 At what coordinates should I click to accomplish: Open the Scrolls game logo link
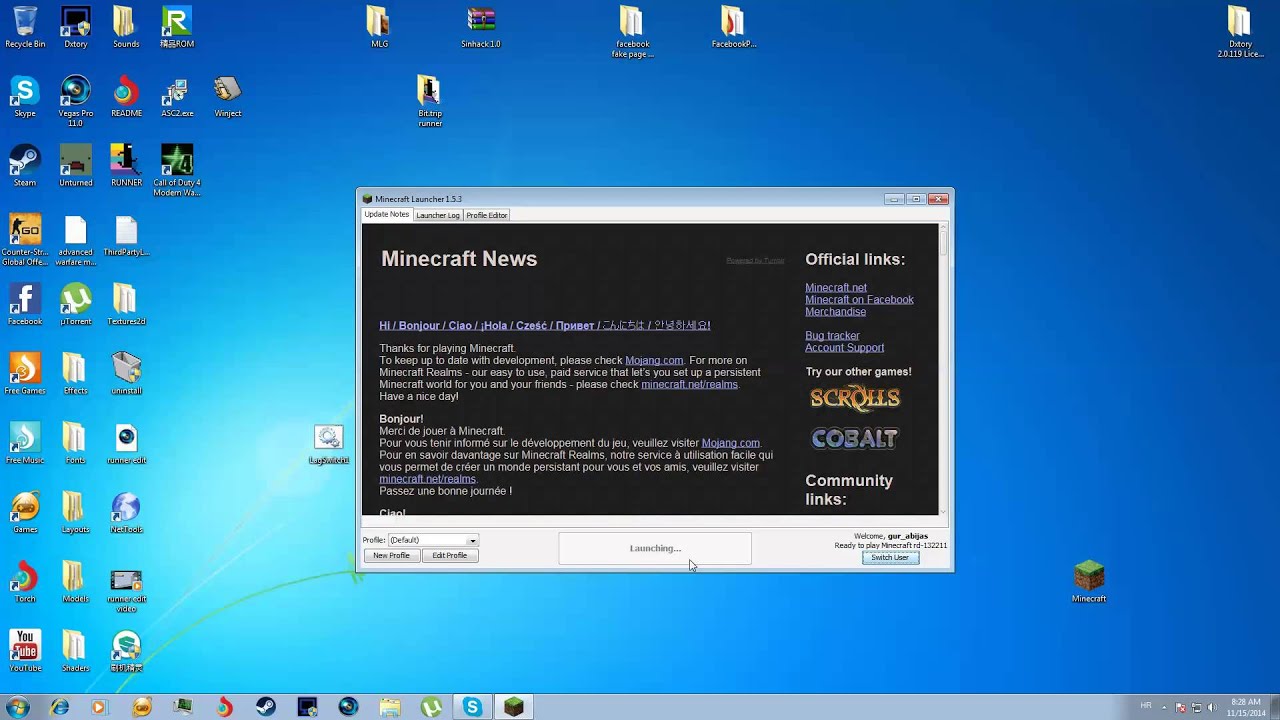(855, 398)
